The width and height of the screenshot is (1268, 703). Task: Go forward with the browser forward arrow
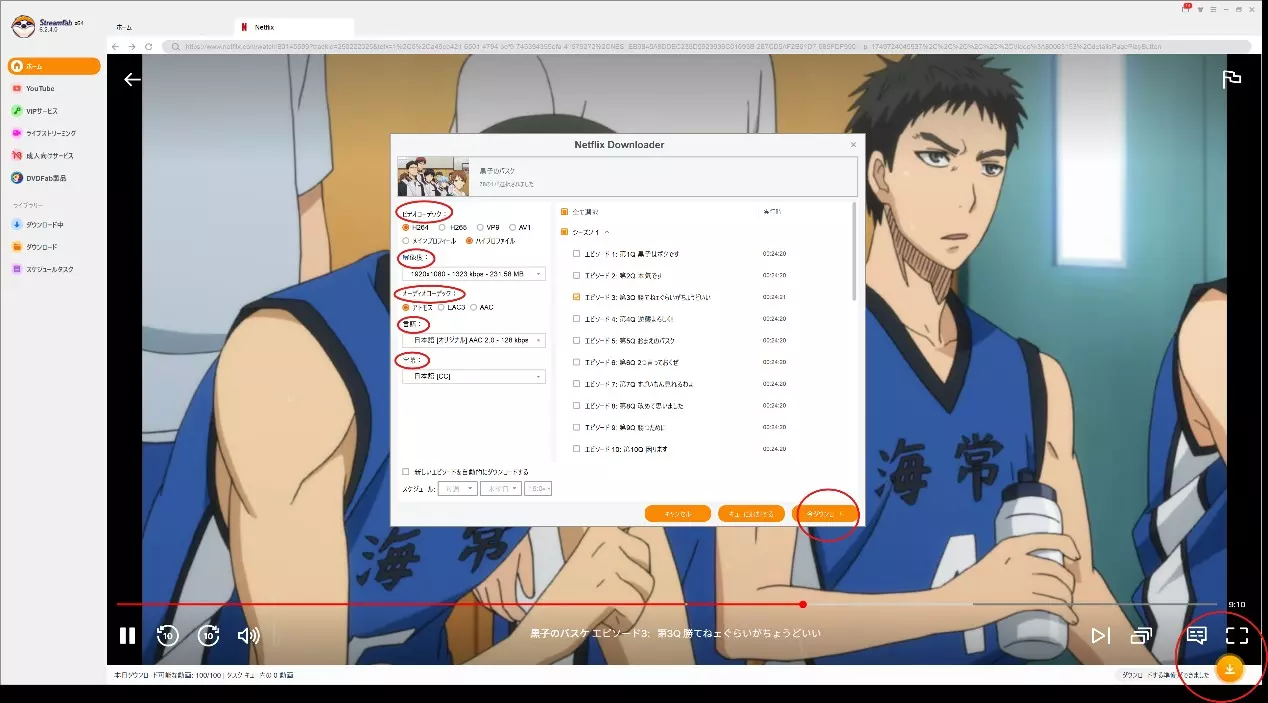[x=132, y=47]
